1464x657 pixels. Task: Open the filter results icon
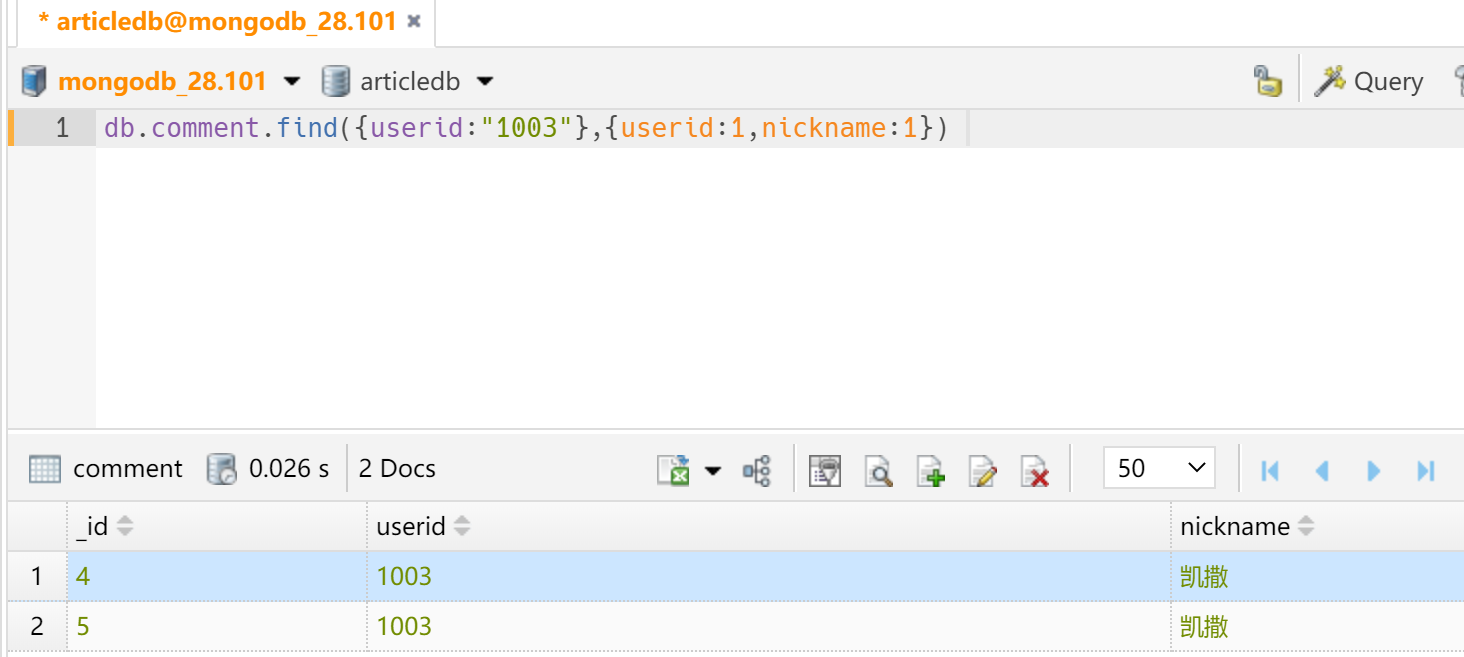[825, 469]
